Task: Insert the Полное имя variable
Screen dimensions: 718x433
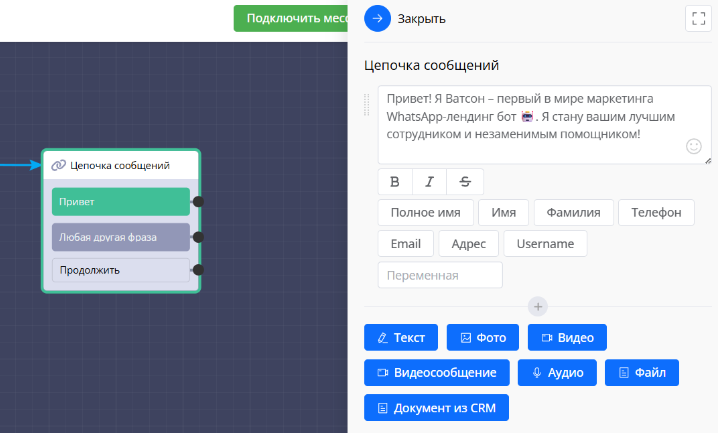Action: 425,212
